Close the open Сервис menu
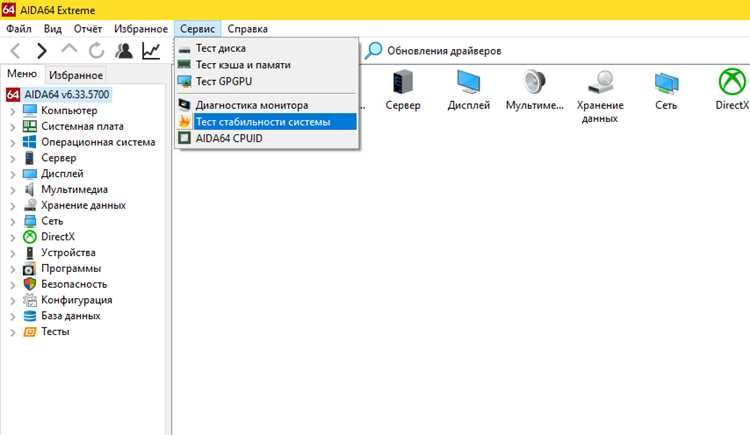Image resolution: width=750 pixels, height=435 pixels. pos(198,29)
